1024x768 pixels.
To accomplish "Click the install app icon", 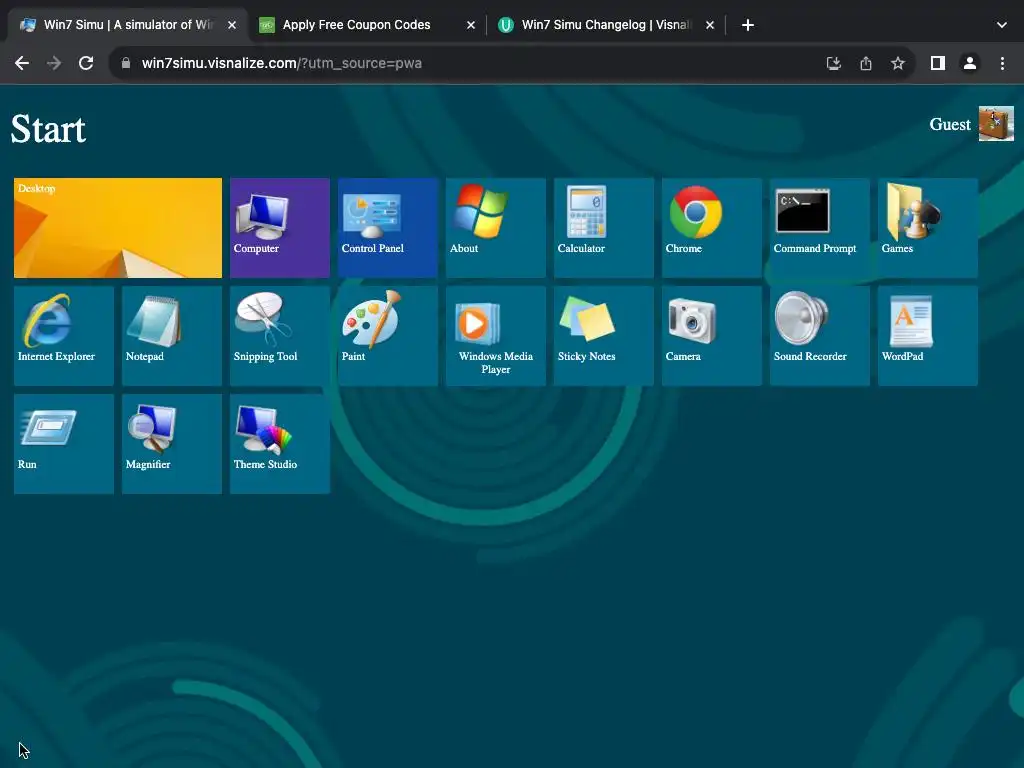I will click(x=833, y=63).
